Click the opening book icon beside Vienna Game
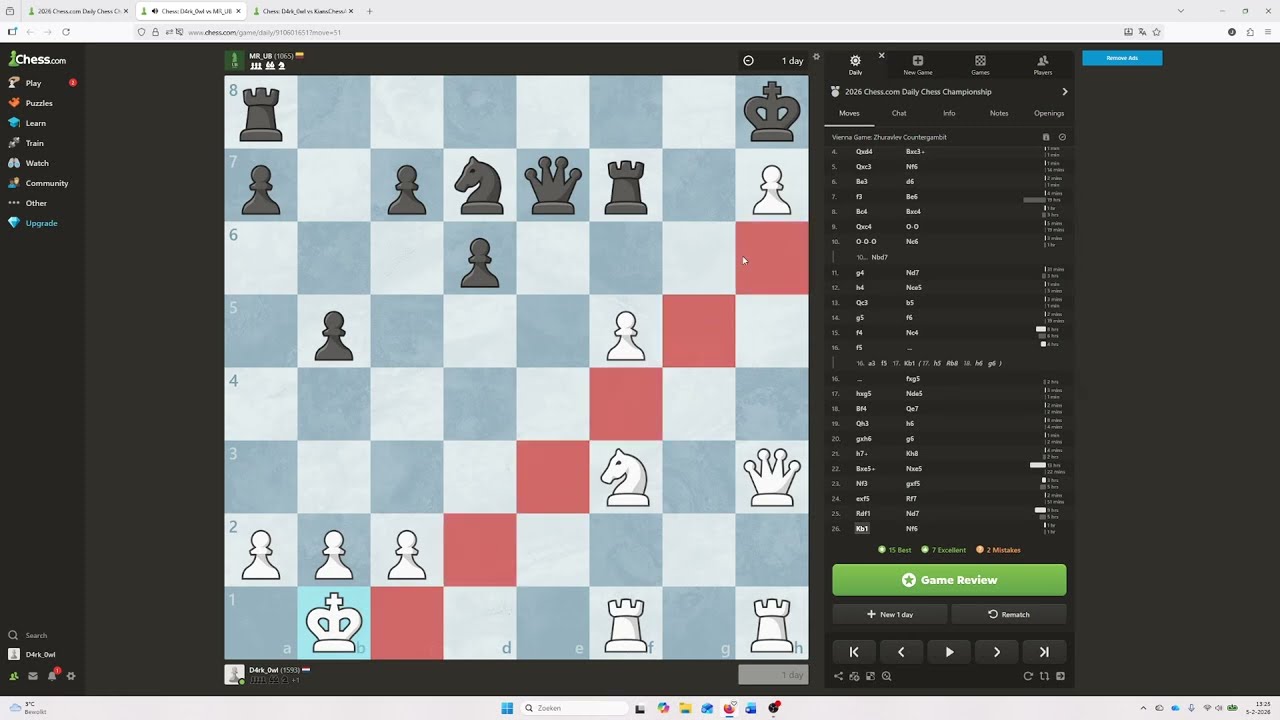 click(x=1046, y=137)
